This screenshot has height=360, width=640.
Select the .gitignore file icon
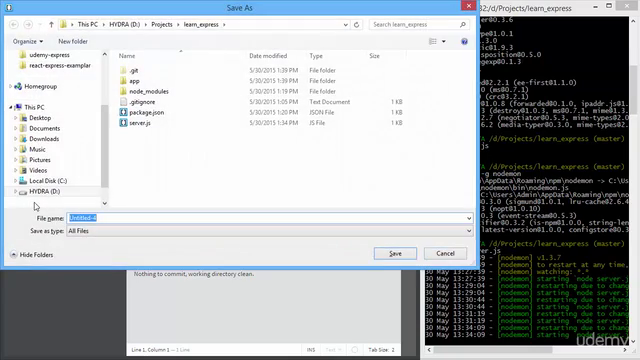[x=123, y=102]
